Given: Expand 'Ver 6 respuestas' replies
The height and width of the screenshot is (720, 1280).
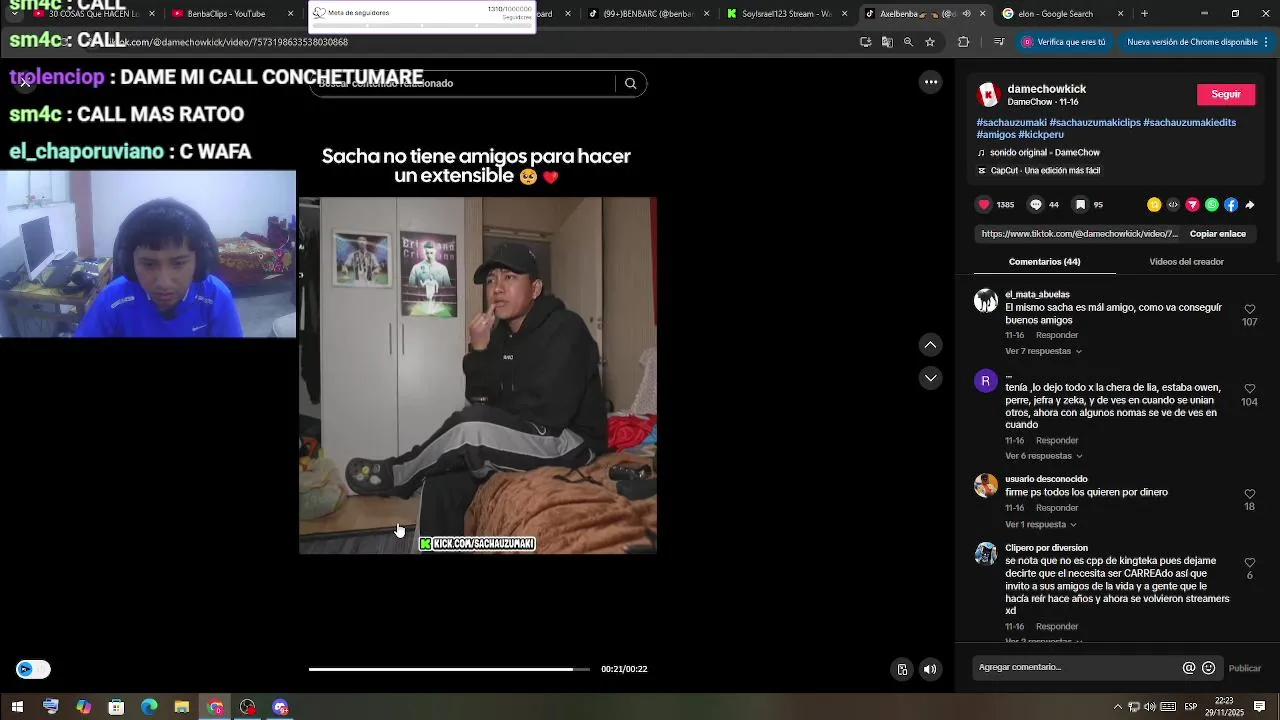Looking at the screenshot, I should pyautogui.click(x=1043, y=456).
